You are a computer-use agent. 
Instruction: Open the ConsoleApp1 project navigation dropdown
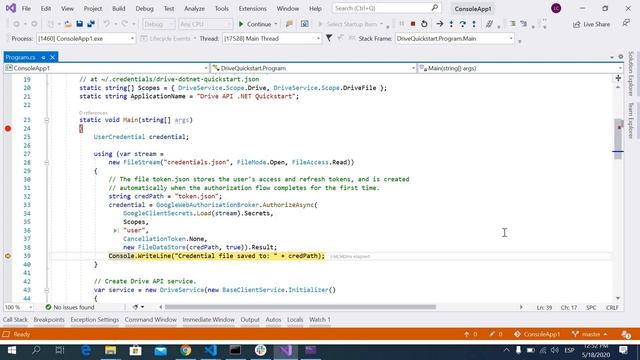[107, 68]
